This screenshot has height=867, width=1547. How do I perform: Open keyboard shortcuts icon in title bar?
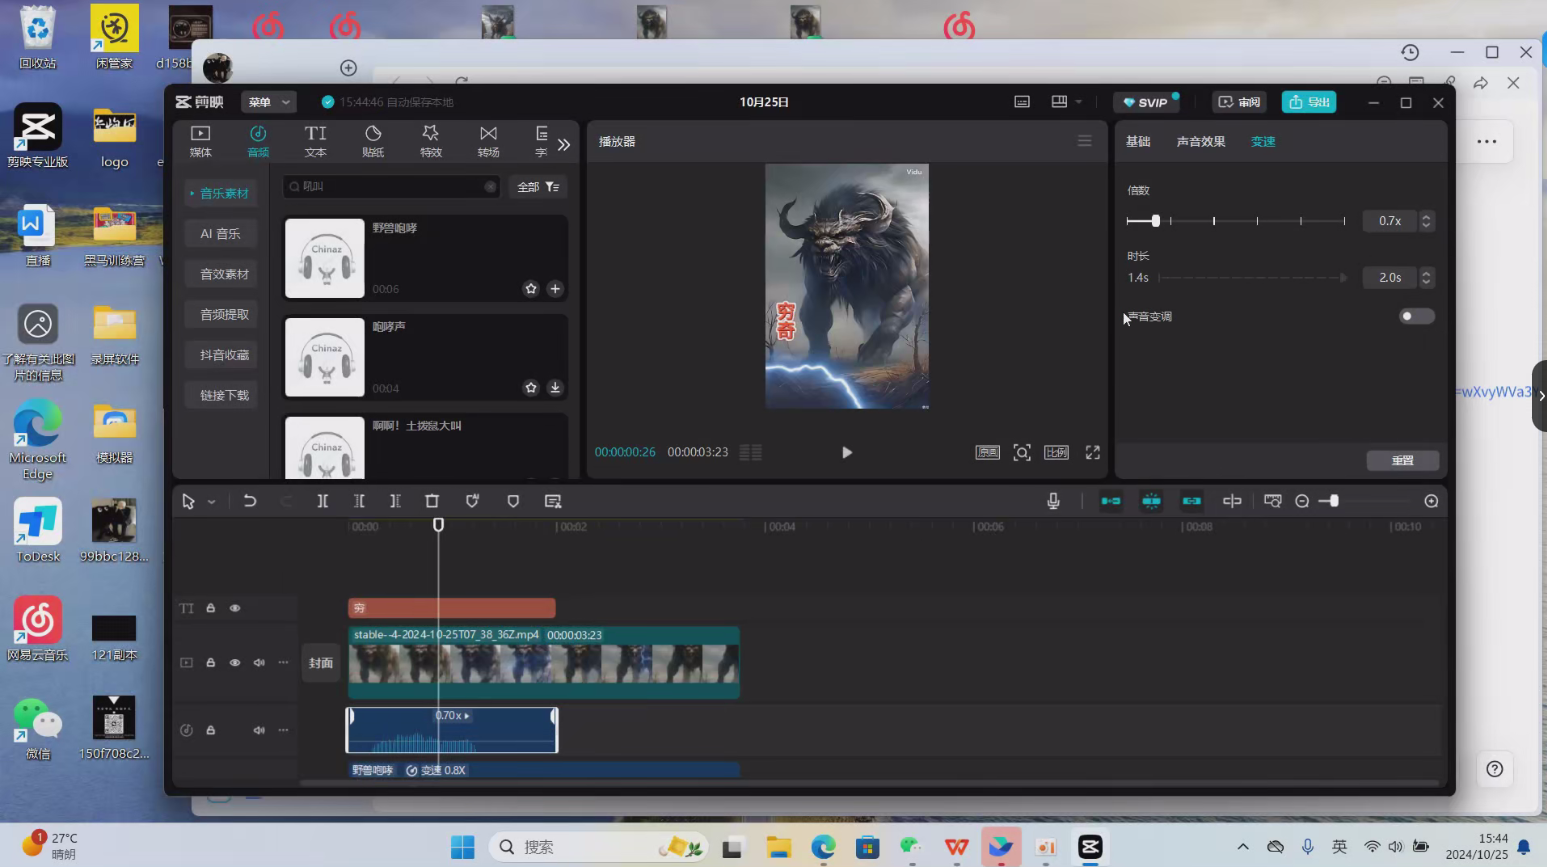pos(1022,102)
